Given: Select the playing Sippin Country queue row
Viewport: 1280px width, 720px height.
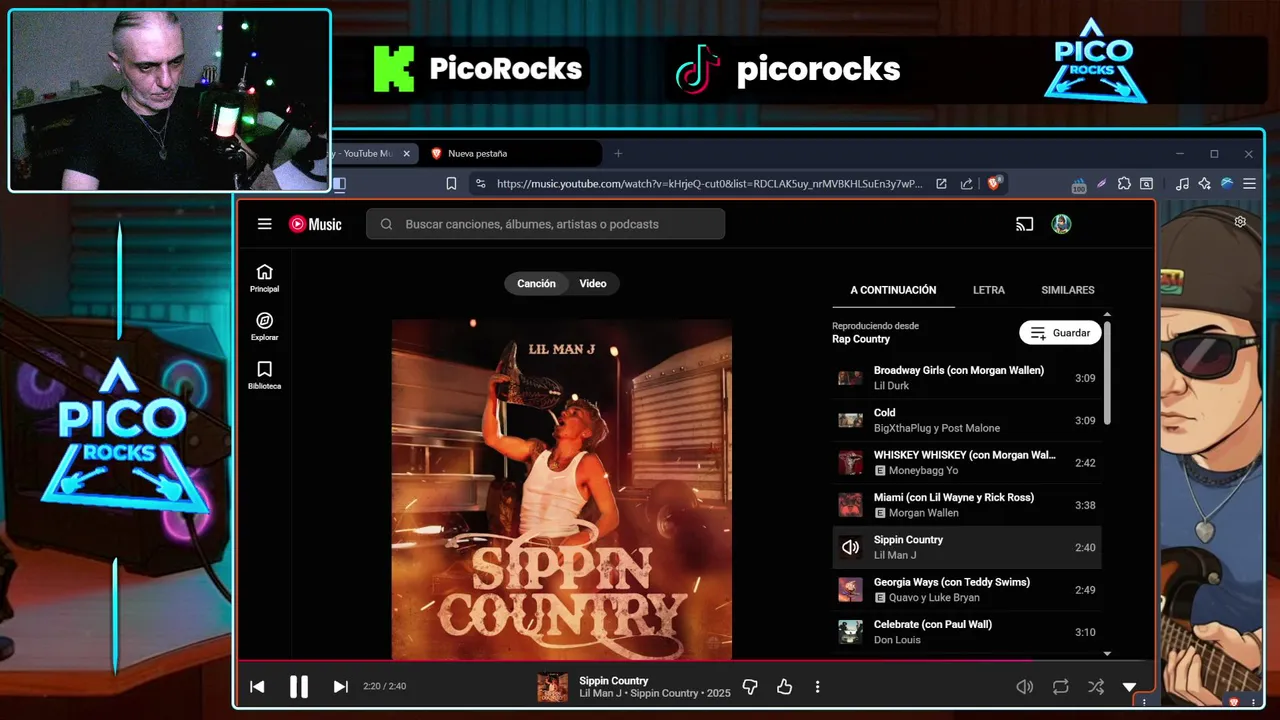Looking at the screenshot, I should [x=966, y=547].
